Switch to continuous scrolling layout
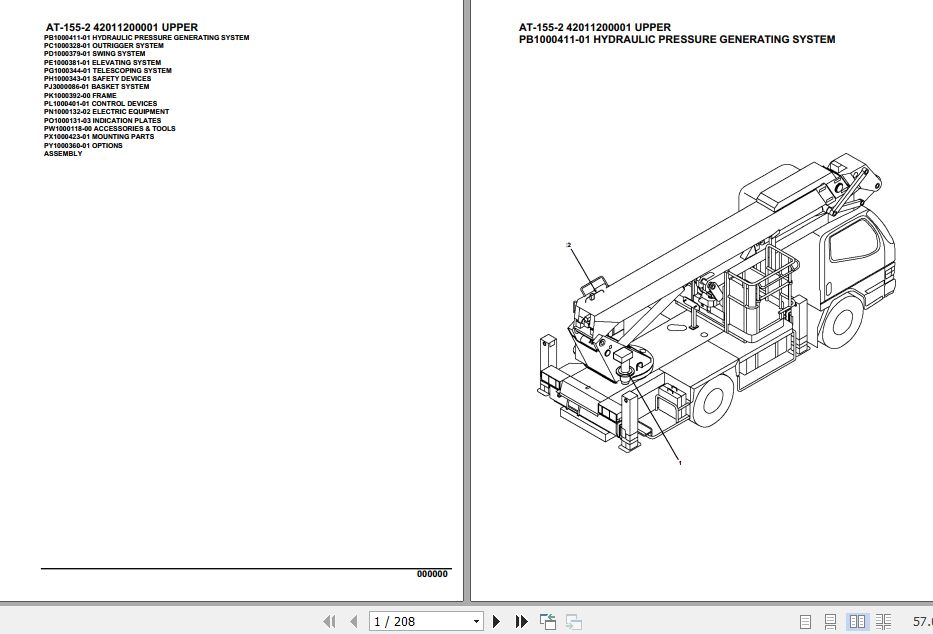Viewport: 933px width, 634px height. (x=830, y=621)
